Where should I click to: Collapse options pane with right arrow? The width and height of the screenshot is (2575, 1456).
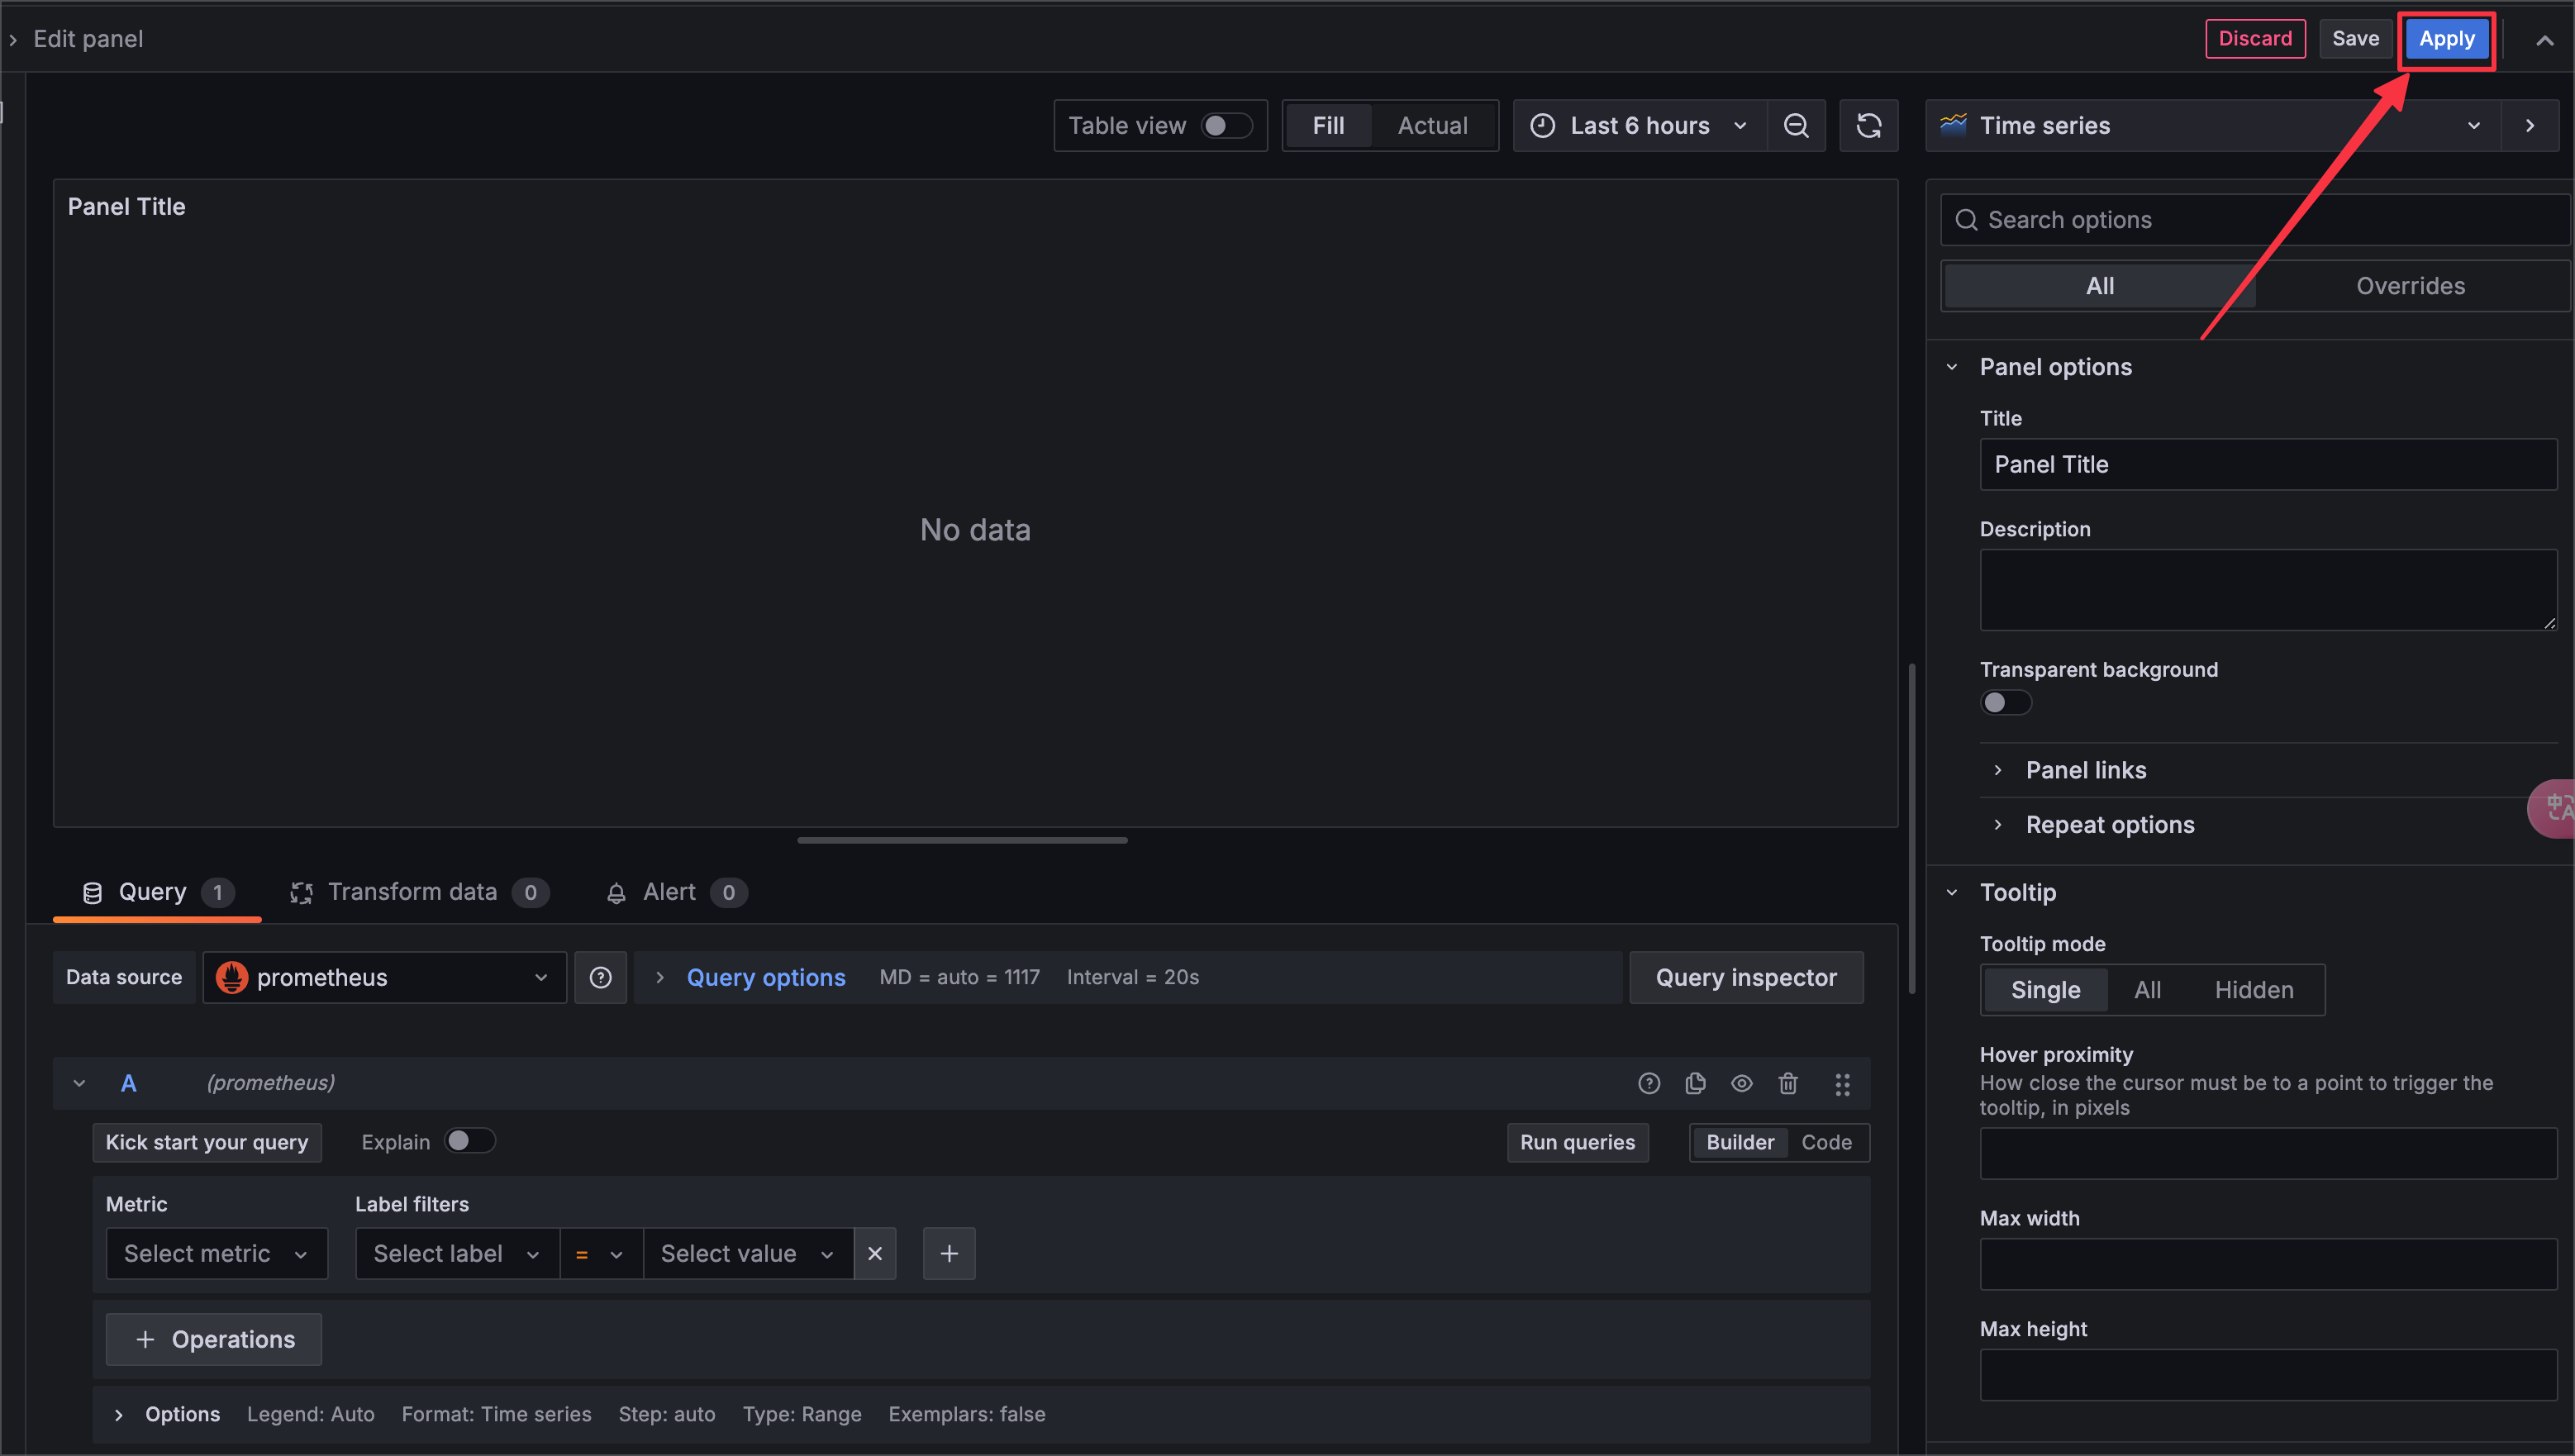[2530, 126]
